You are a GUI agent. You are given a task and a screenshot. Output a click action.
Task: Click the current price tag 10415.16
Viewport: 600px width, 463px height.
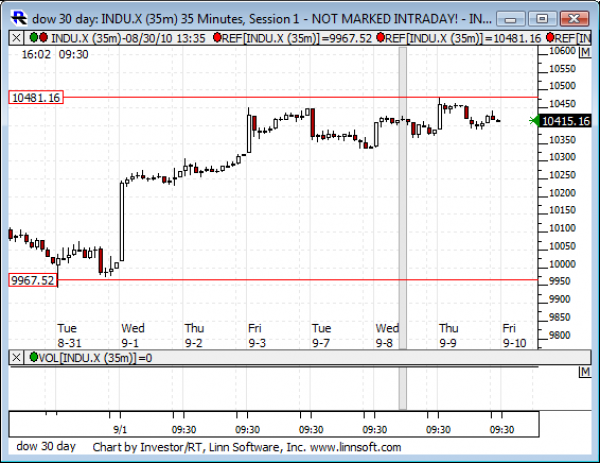(566, 121)
